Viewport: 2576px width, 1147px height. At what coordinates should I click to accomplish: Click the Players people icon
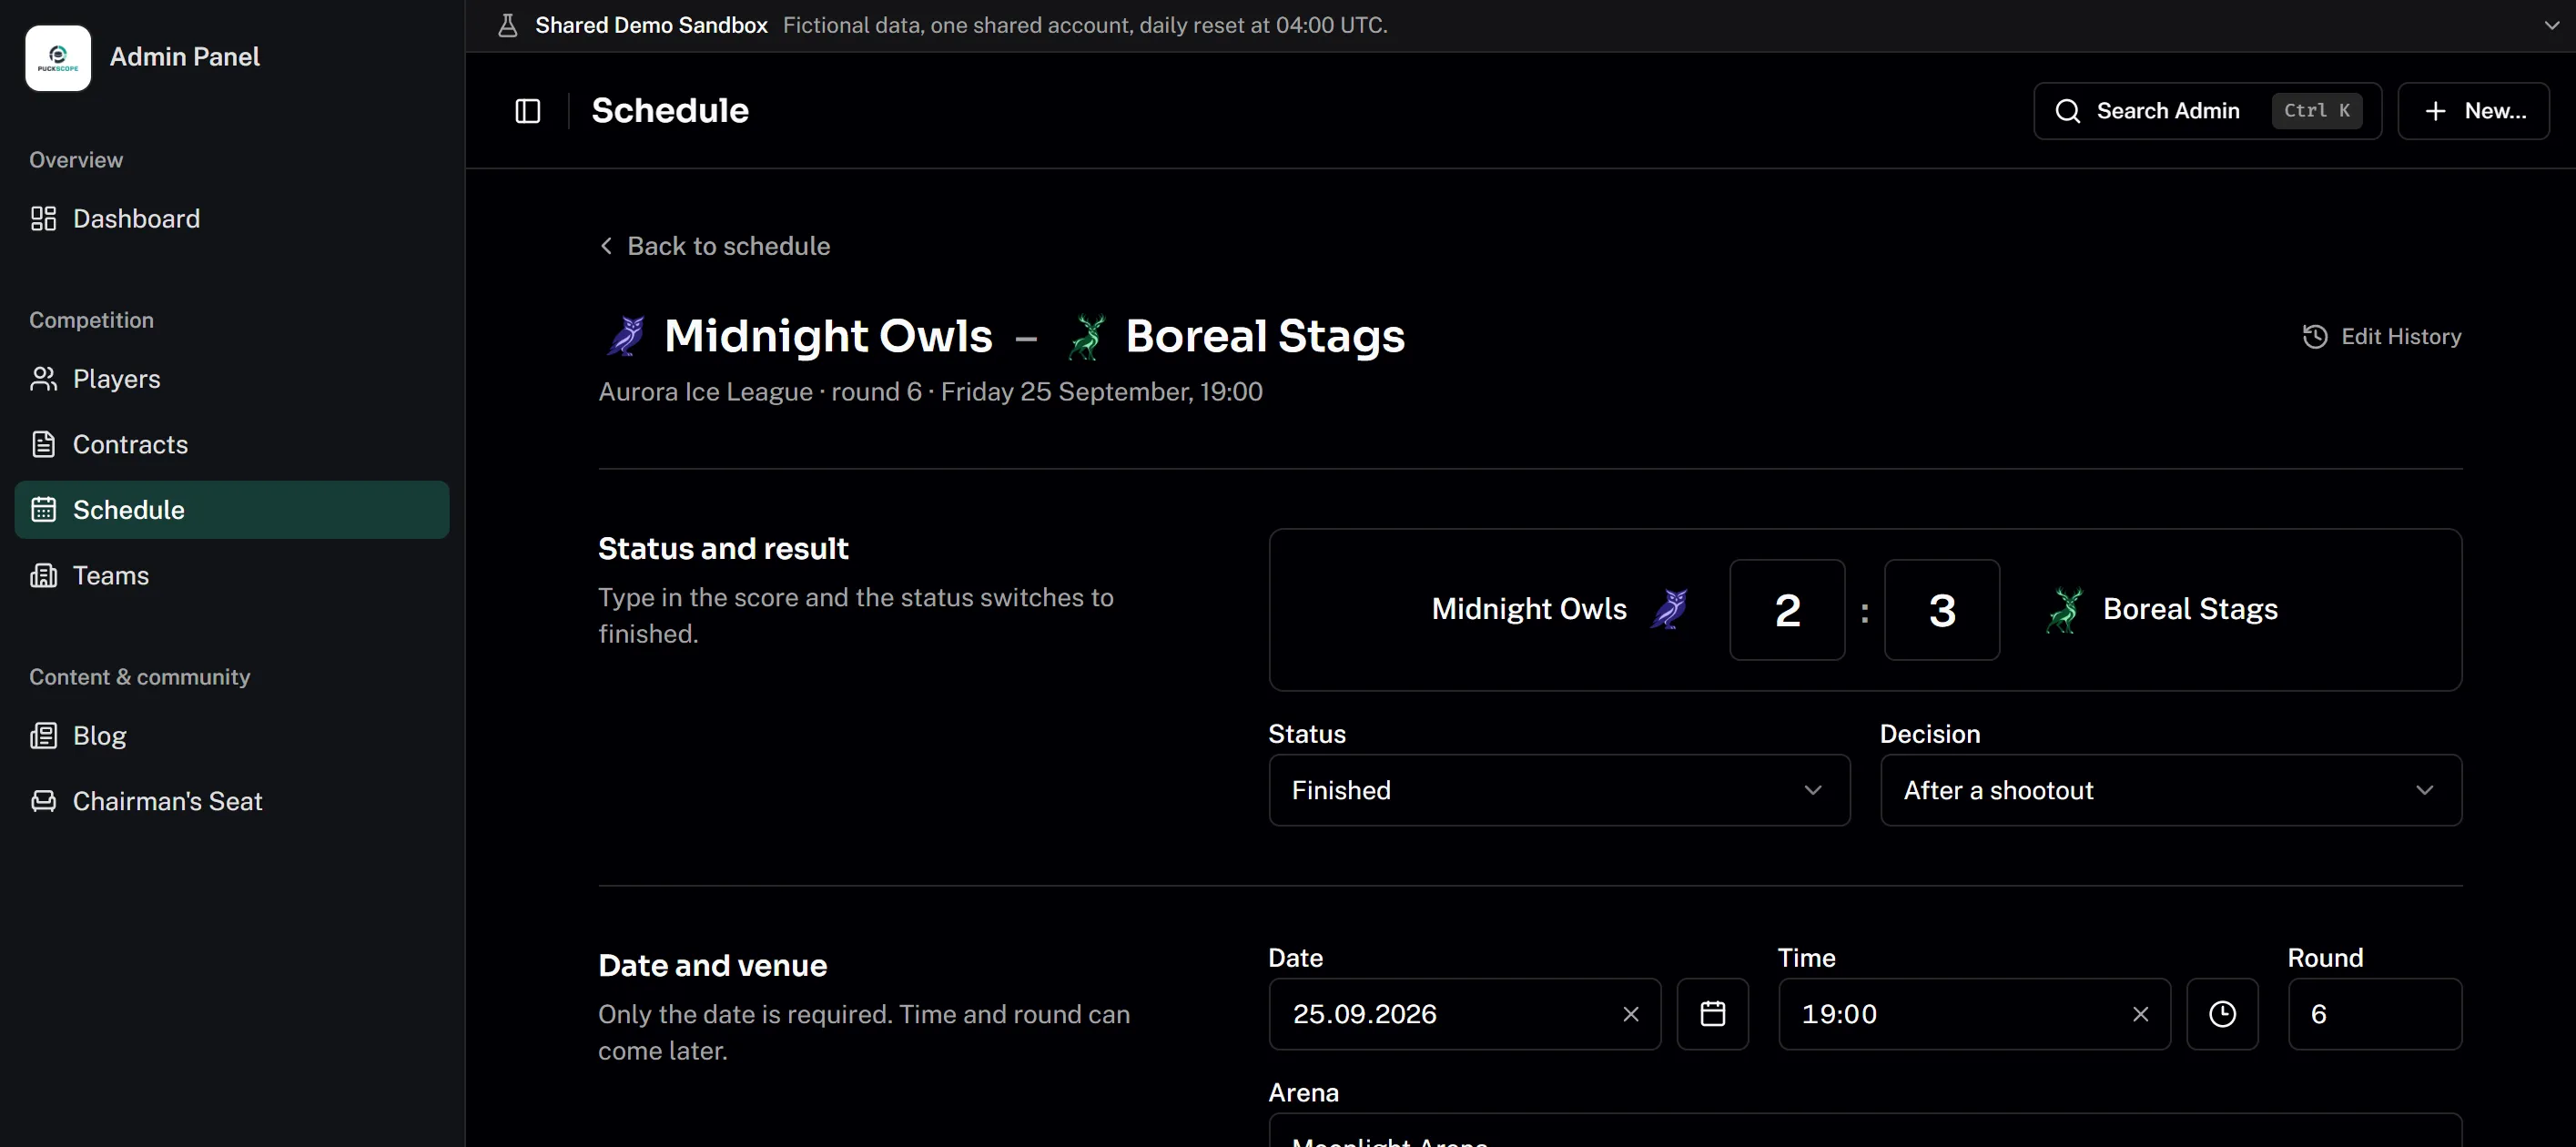click(x=43, y=379)
